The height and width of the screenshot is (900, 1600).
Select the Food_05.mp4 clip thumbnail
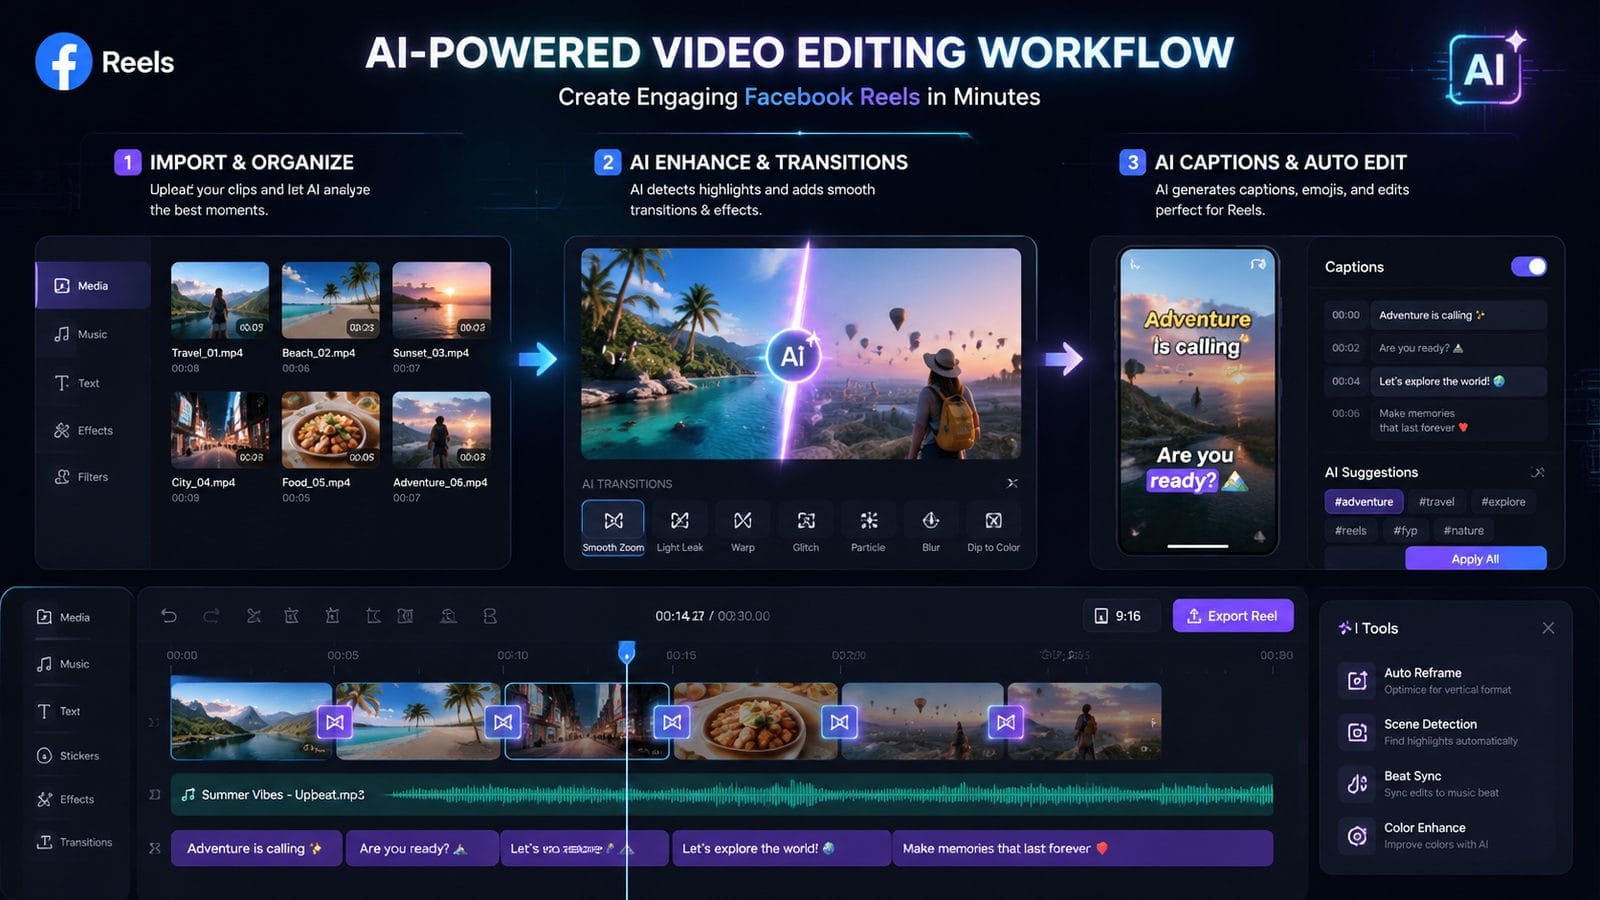click(330, 430)
